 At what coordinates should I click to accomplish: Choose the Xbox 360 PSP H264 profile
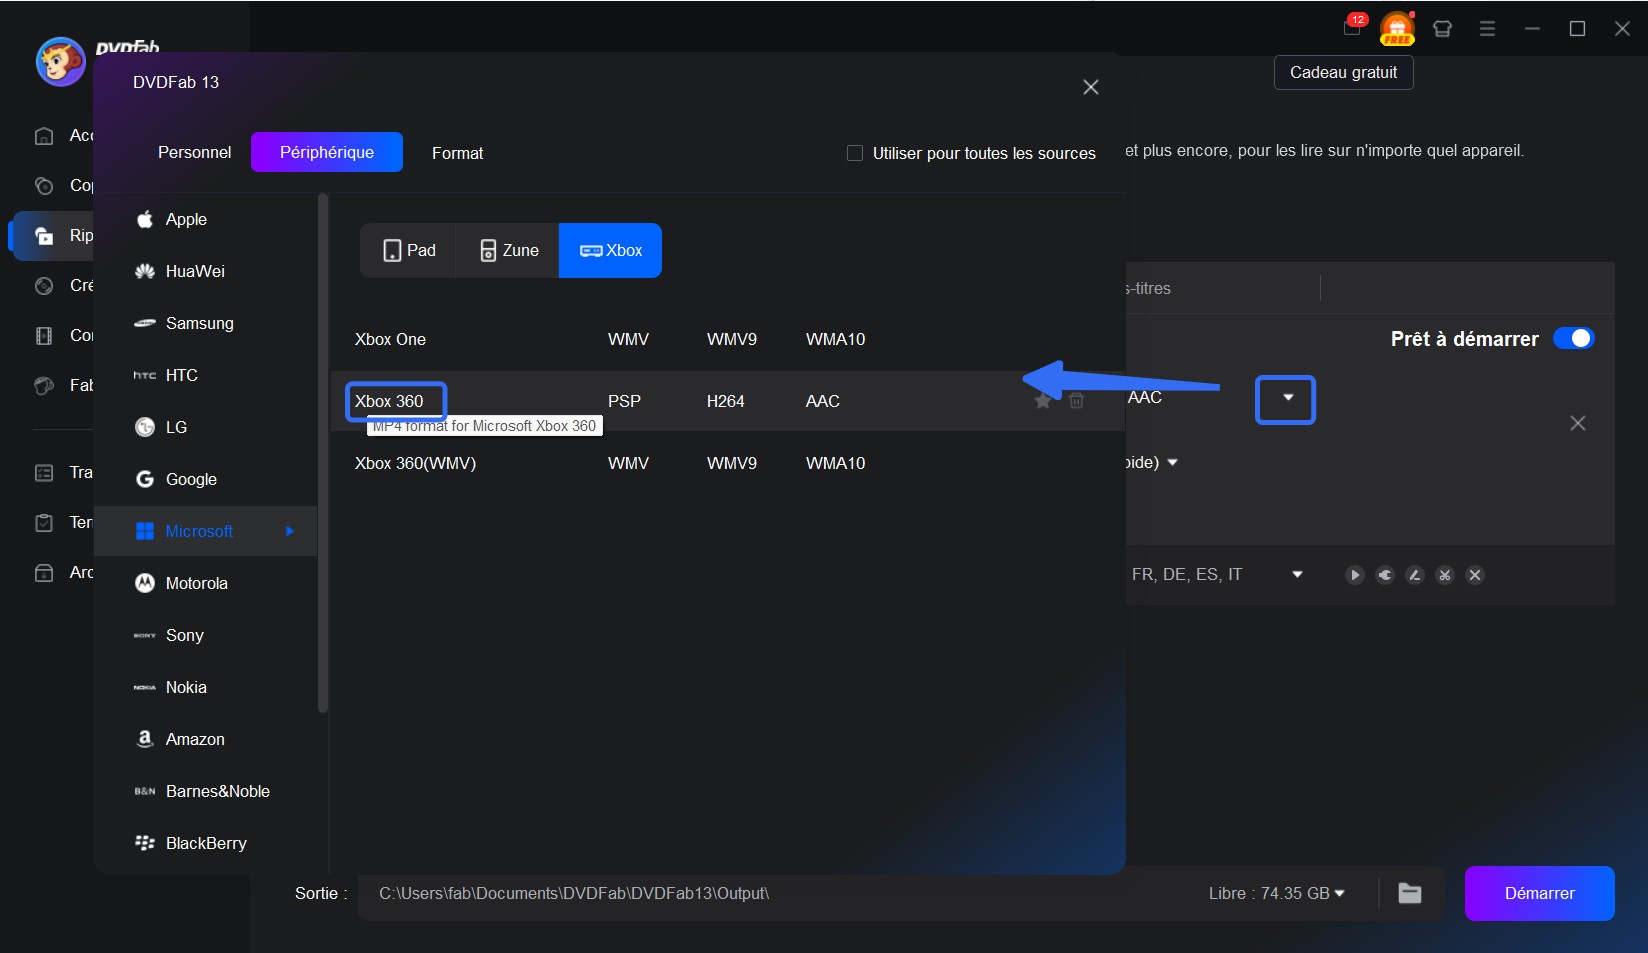tap(727, 401)
